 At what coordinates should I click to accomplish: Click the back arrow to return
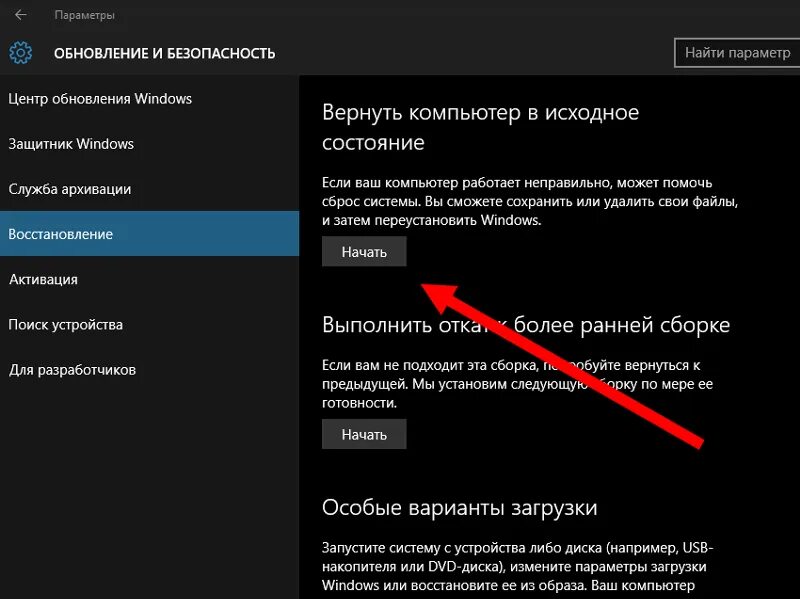tap(19, 14)
